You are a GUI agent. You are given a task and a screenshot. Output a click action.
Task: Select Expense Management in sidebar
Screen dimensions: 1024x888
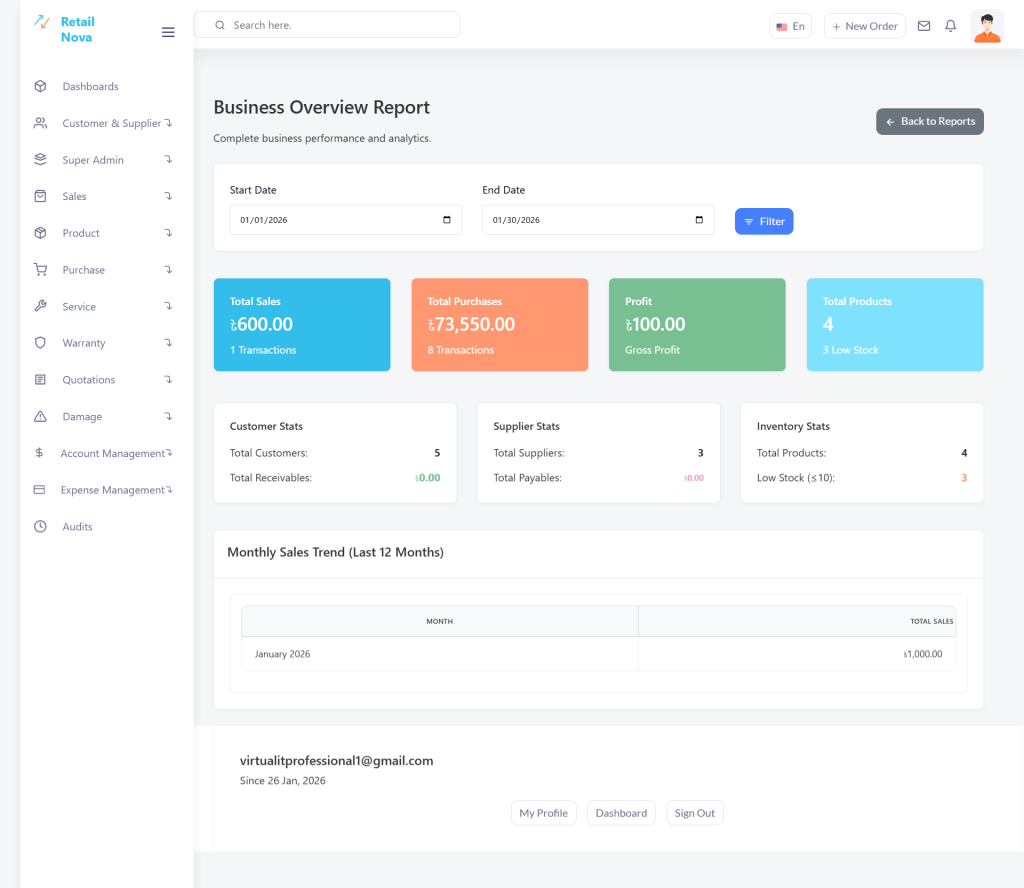(112, 490)
